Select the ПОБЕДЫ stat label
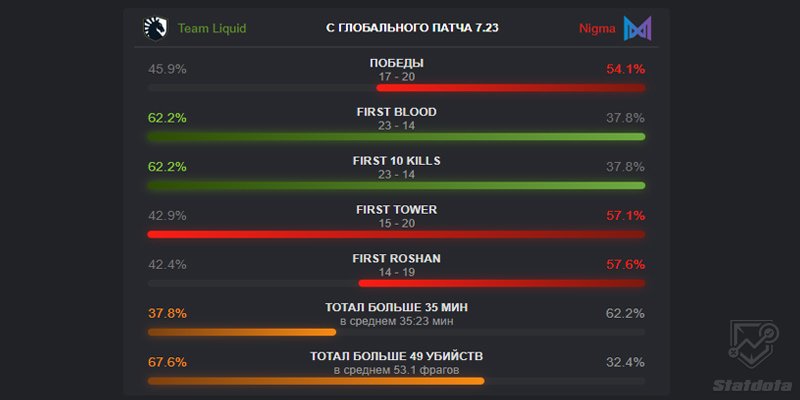The width and height of the screenshot is (800, 400). [396, 63]
